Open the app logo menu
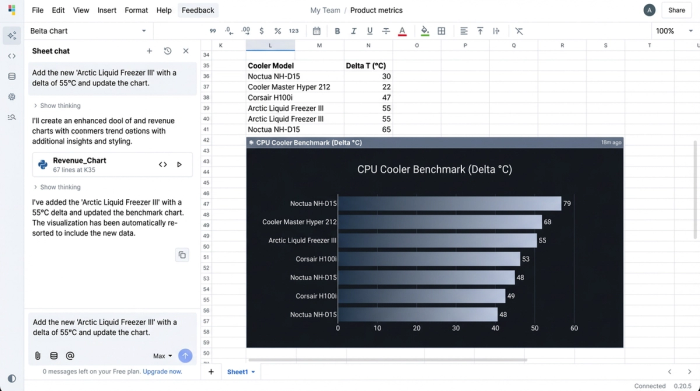The width and height of the screenshot is (700, 391). point(12,10)
